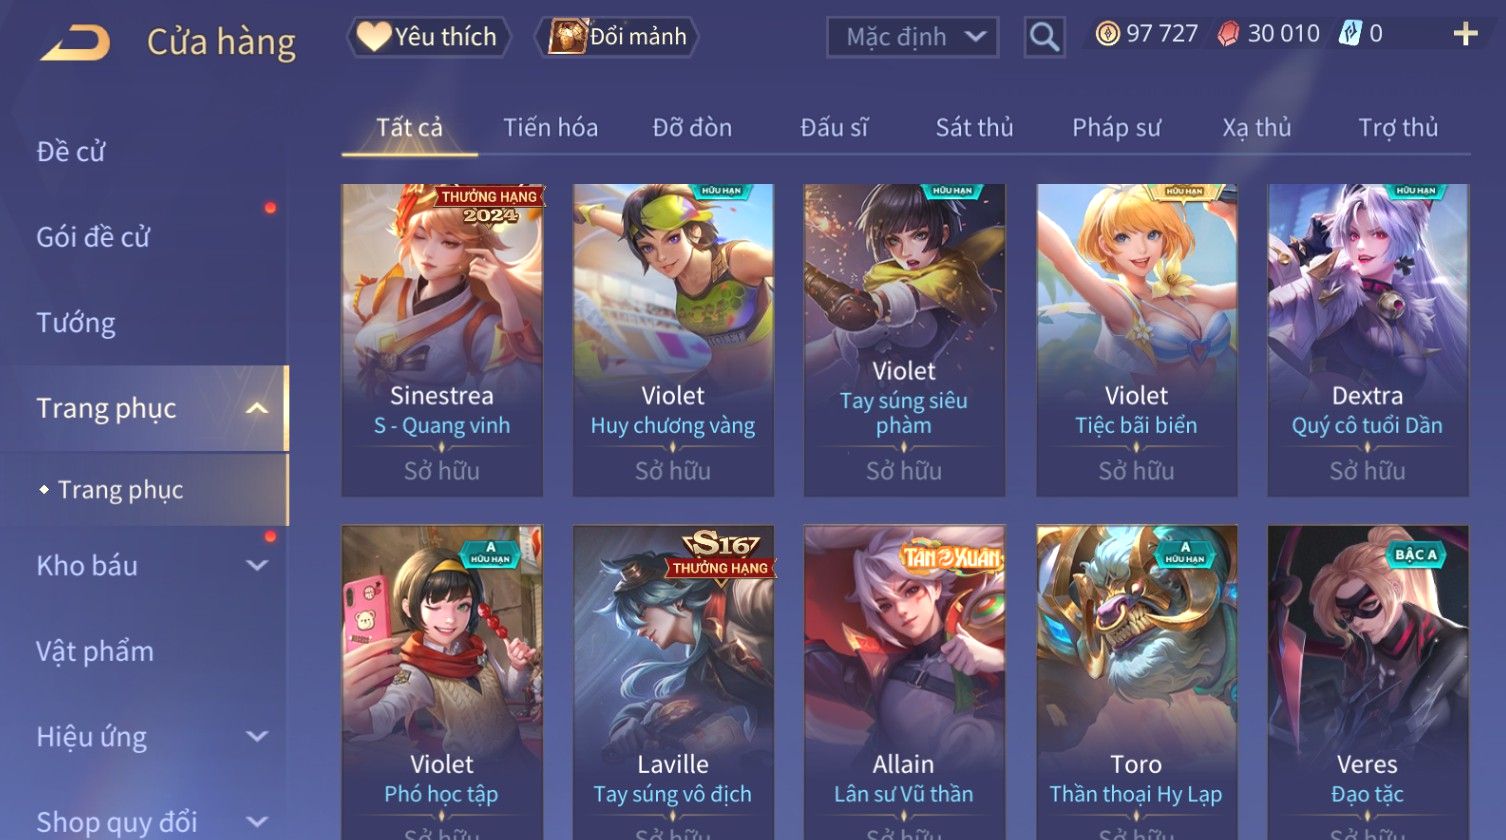
Task: Select the Sát thủ tab
Action: click(x=974, y=128)
